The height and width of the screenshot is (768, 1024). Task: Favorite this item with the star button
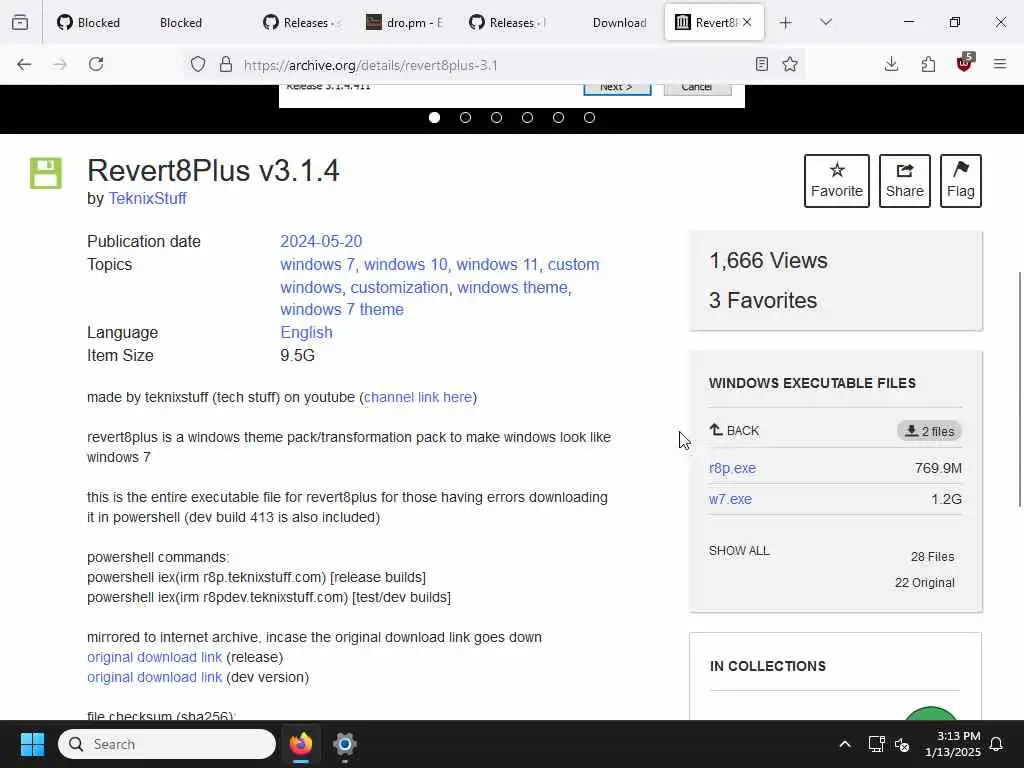coord(837,181)
